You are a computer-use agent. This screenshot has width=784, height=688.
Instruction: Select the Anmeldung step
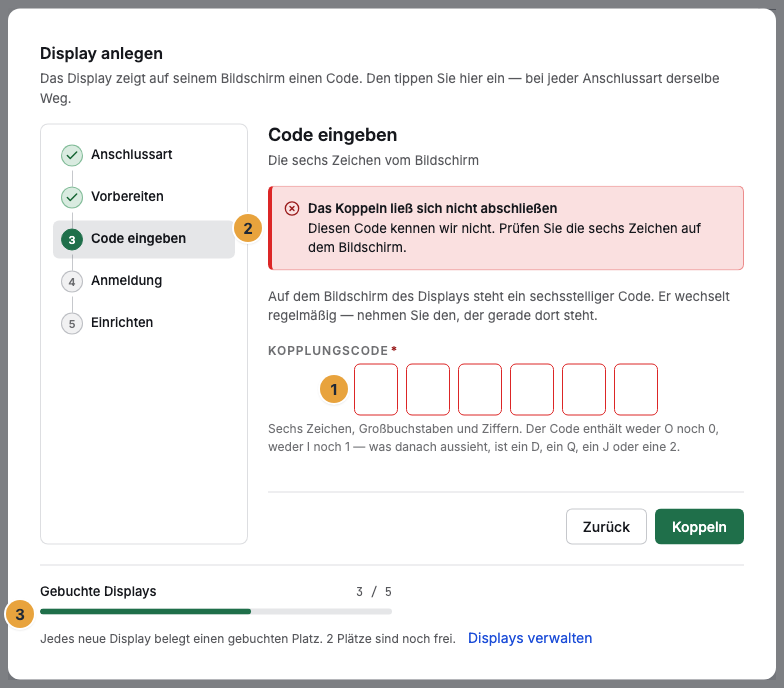[x=144, y=280]
